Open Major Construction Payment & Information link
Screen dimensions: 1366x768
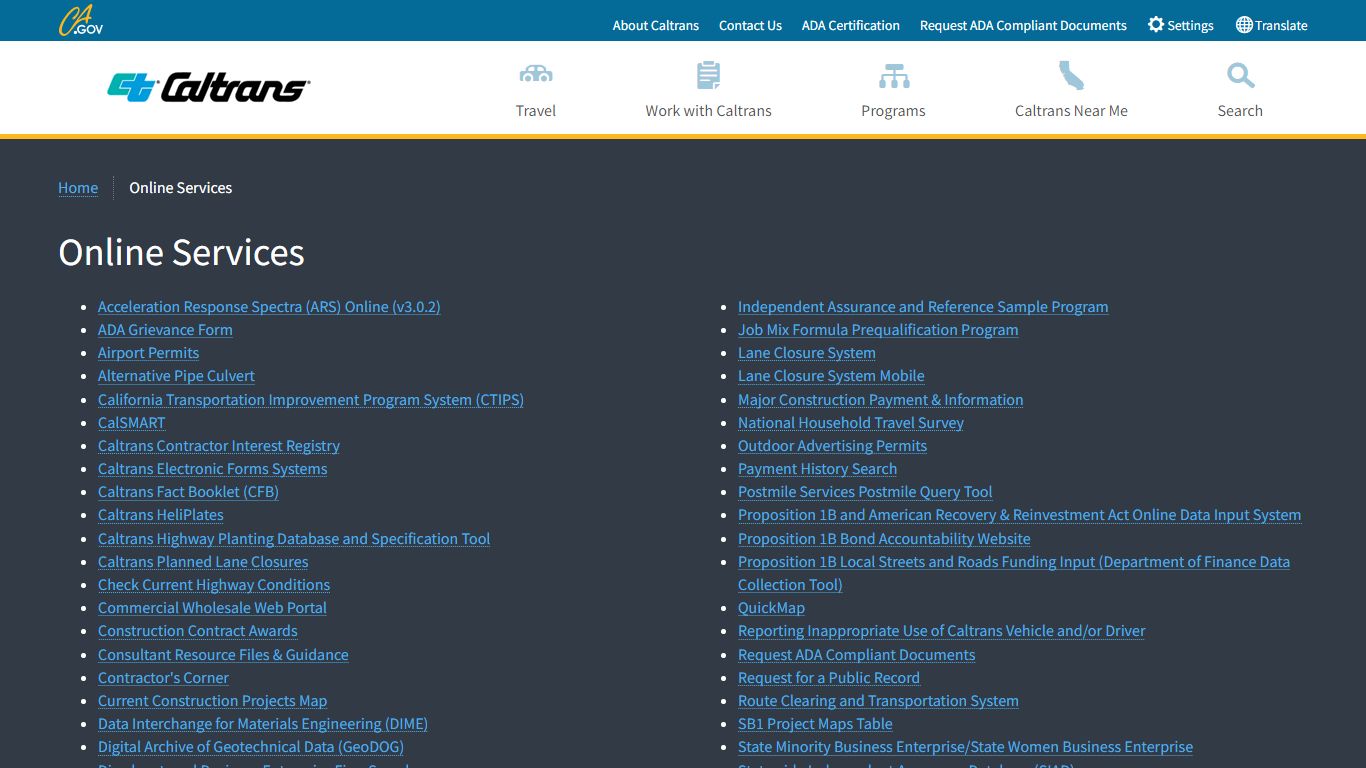[x=881, y=400]
